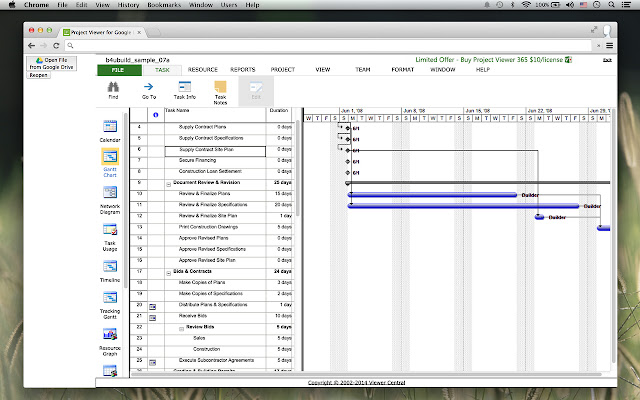The image size is (640, 400).
Task: Open Network Diagram view
Action: (x=110, y=200)
